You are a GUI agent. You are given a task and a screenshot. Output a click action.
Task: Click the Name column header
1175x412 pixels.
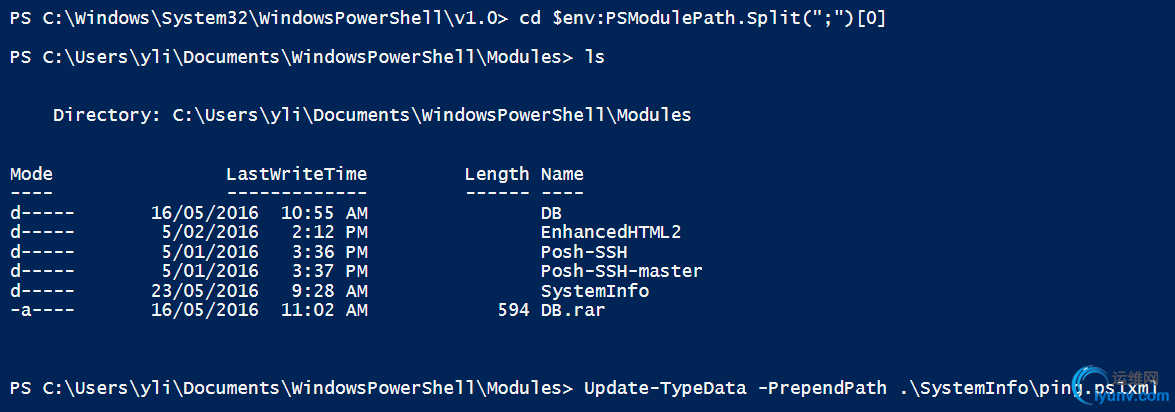pyautogui.click(x=562, y=174)
